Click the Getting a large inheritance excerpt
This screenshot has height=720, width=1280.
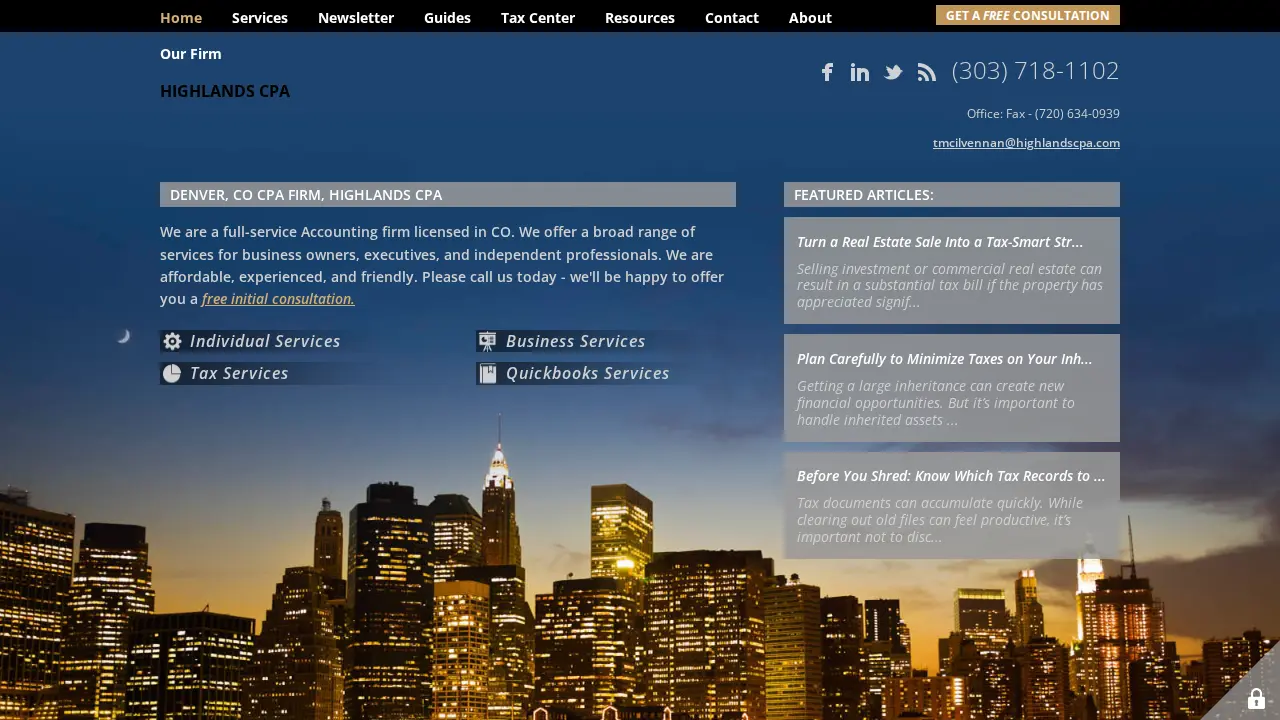936,403
